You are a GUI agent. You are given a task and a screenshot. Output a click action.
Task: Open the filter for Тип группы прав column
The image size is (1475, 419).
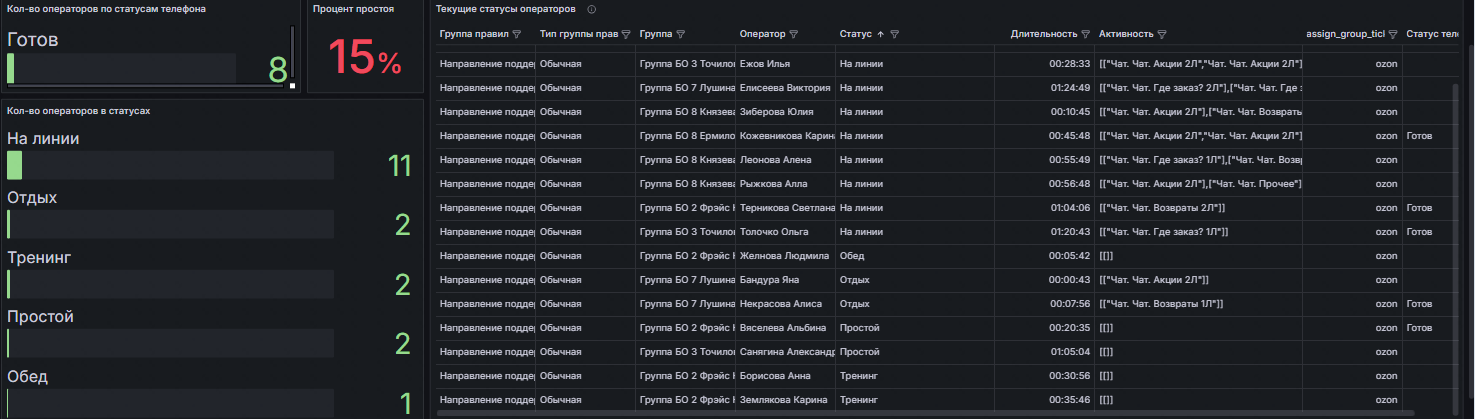625,34
